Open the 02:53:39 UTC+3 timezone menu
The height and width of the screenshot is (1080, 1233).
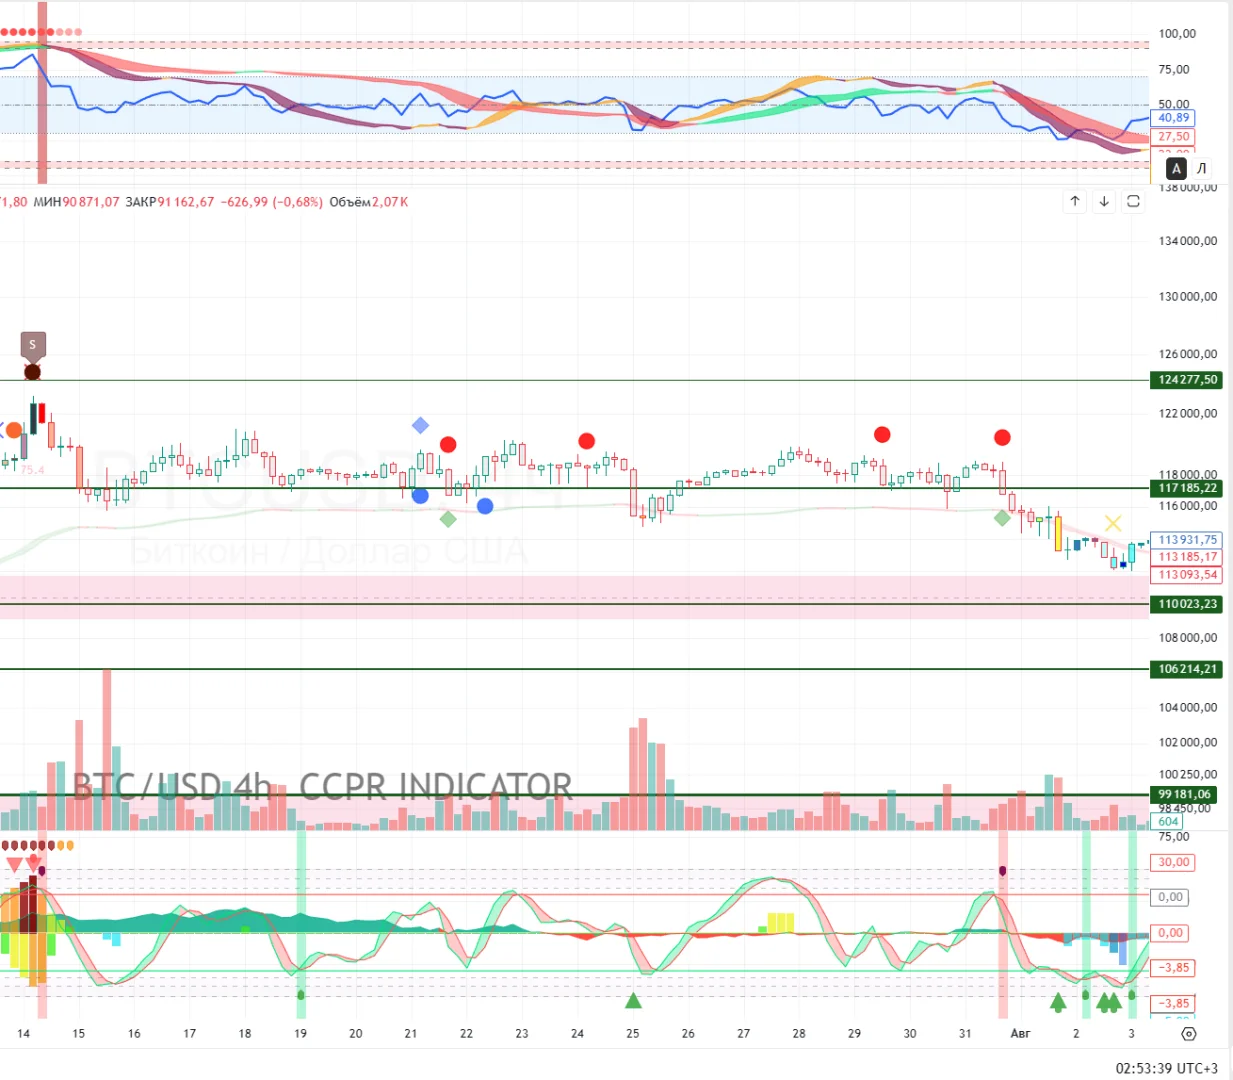click(1167, 1068)
